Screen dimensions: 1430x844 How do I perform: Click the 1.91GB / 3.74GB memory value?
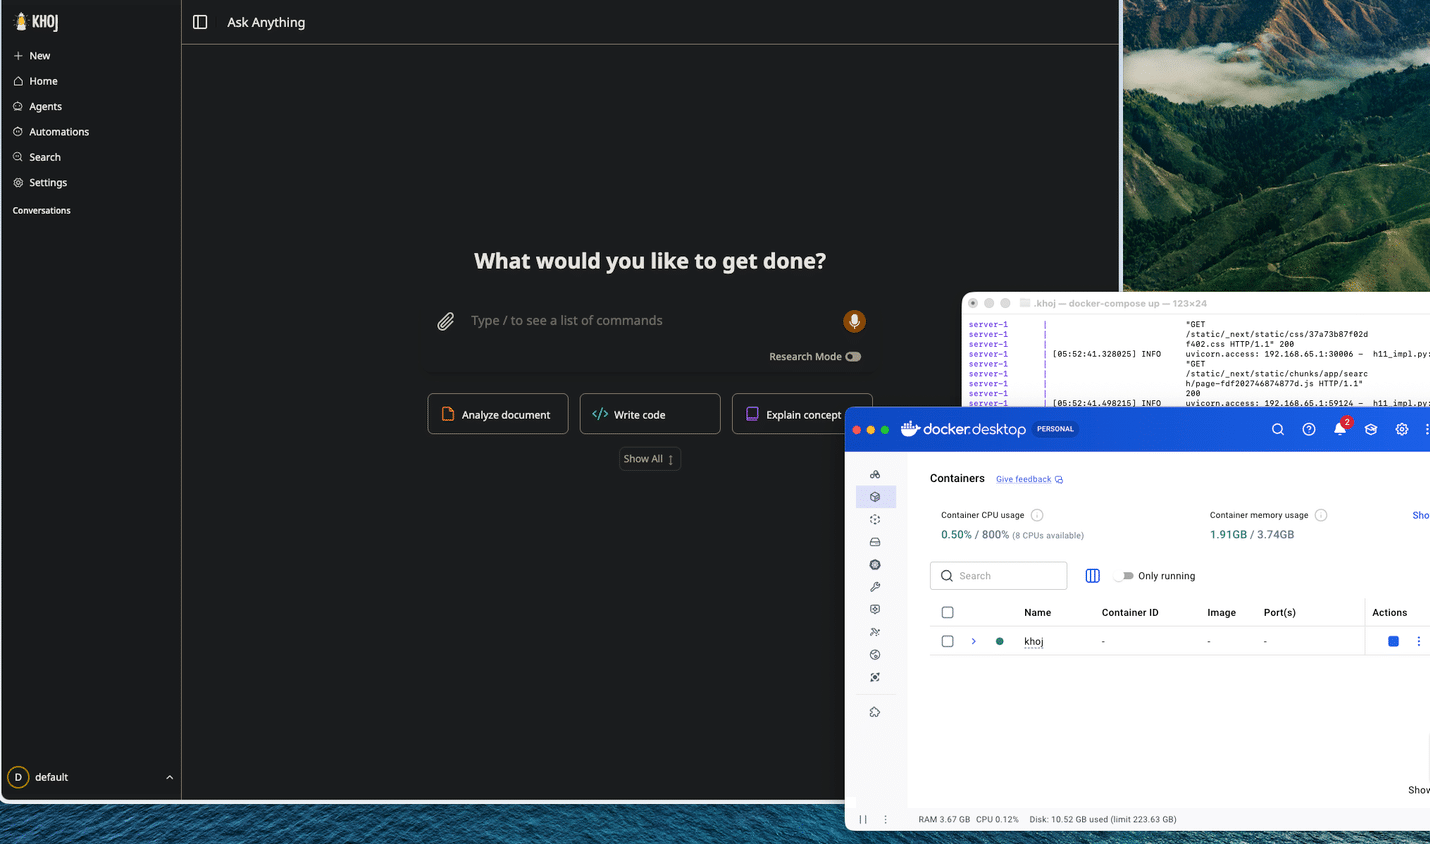pyautogui.click(x=1252, y=535)
